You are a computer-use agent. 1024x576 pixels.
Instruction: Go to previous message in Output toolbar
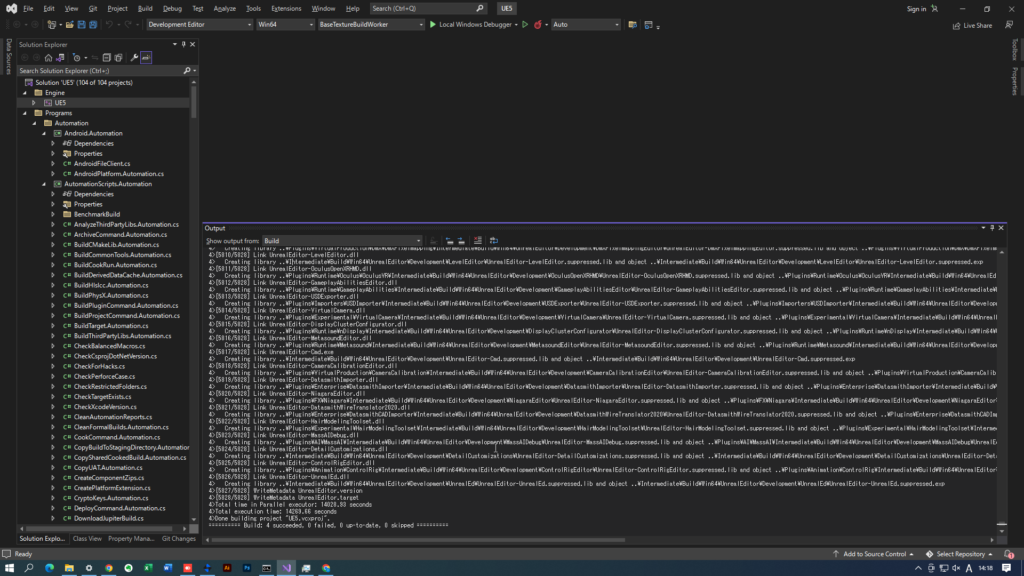[449, 240]
